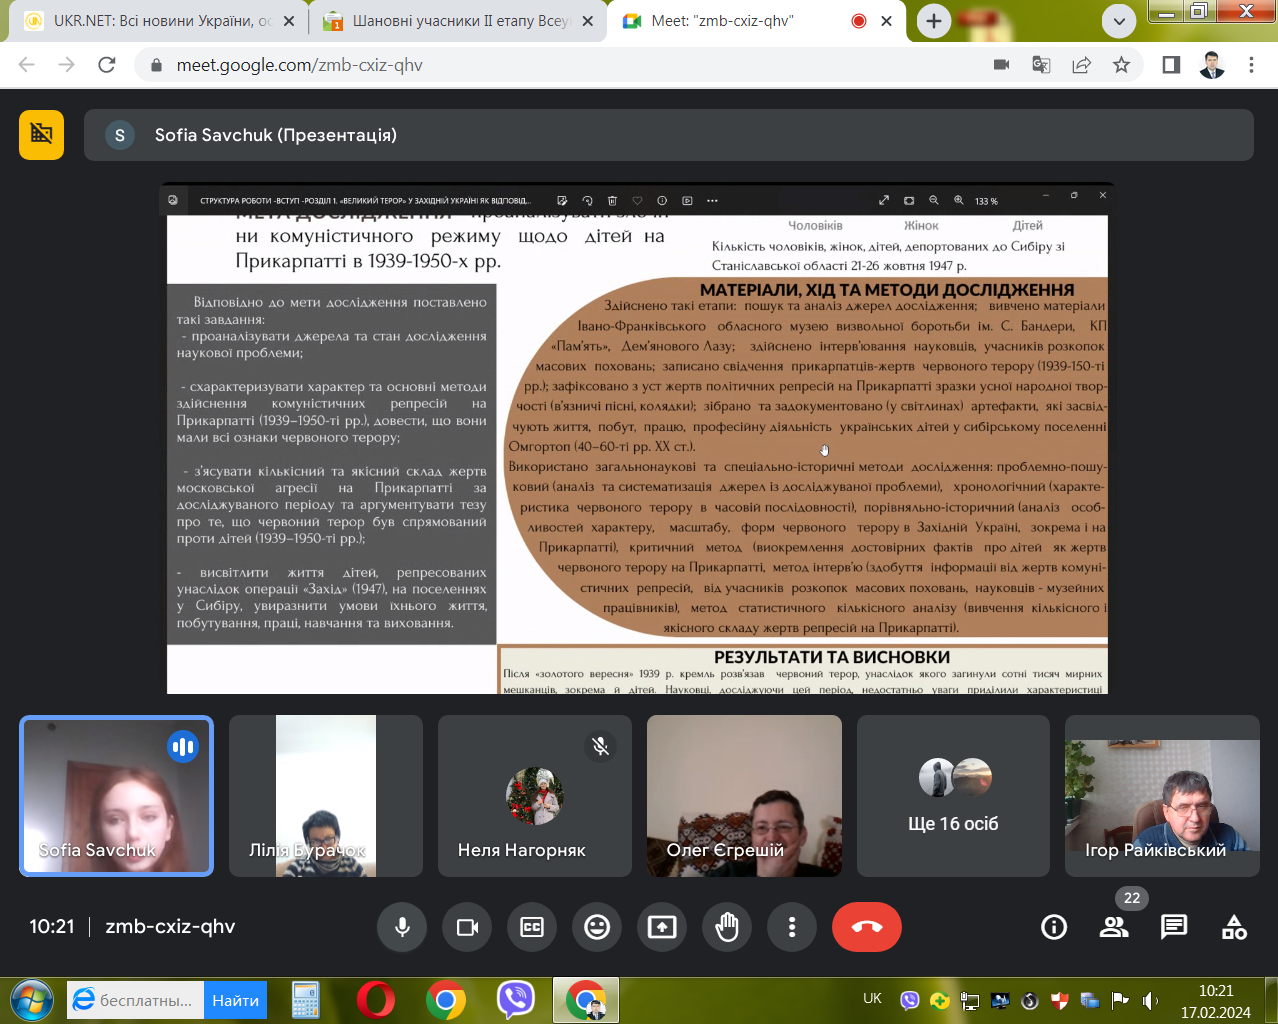1278x1024 pixels.
Task: Open more options three-dot menu in call bar
Action: pyautogui.click(x=792, y=927)
